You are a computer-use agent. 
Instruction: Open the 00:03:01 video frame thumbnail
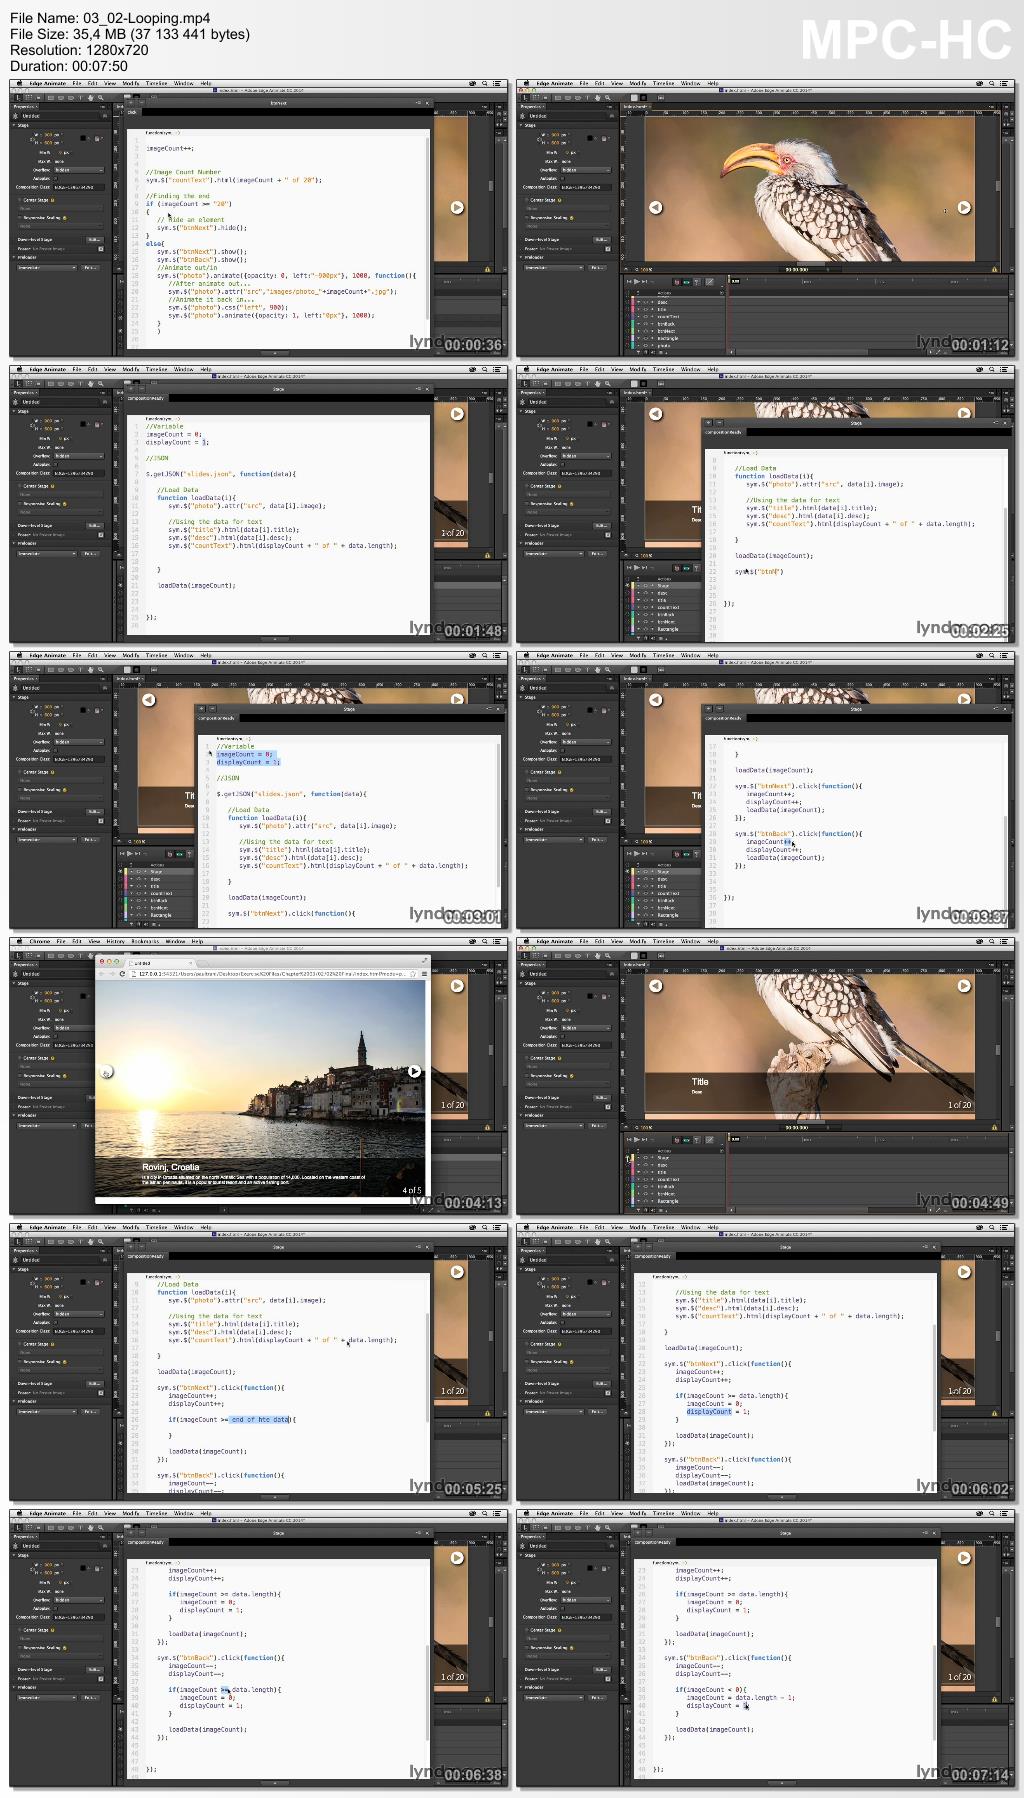pos(259,791)
